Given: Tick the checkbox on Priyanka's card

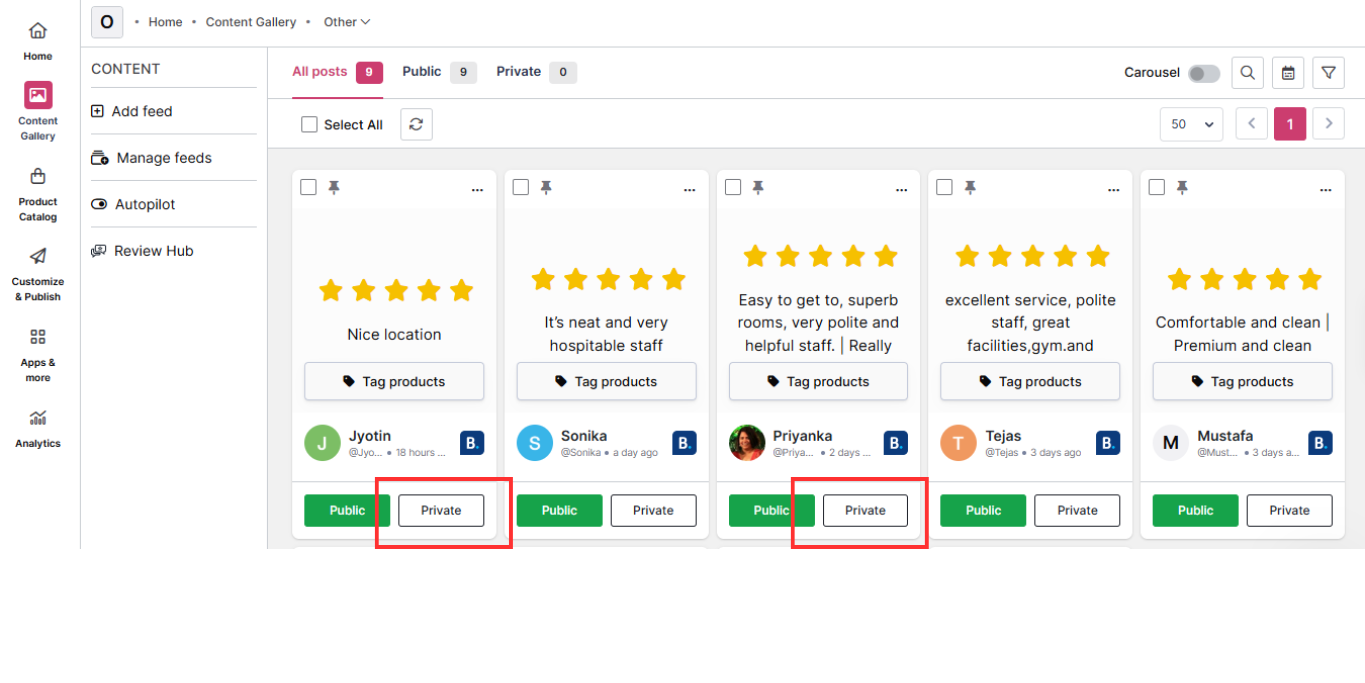Looking at the screenshot, I should (733, 187).
